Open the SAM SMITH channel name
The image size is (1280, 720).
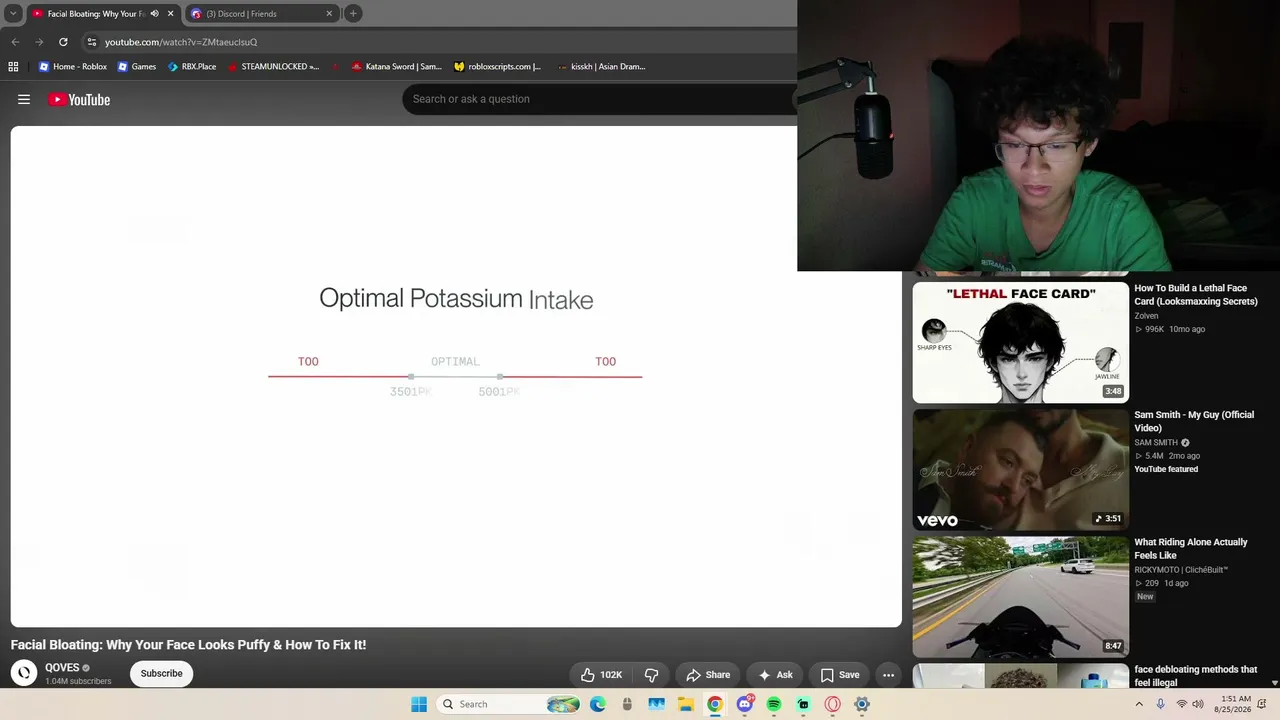(1156, 443)
